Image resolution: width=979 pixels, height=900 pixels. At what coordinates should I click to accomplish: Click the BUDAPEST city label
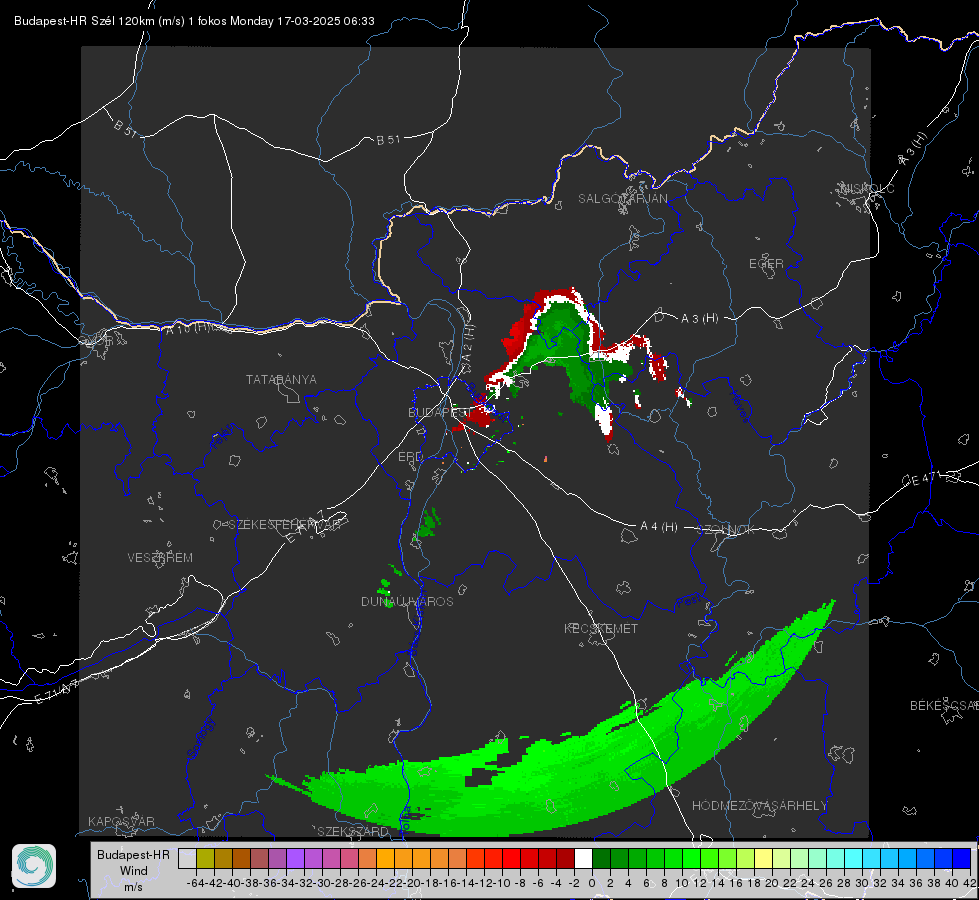pyautogui.click(x=439, y=412)
